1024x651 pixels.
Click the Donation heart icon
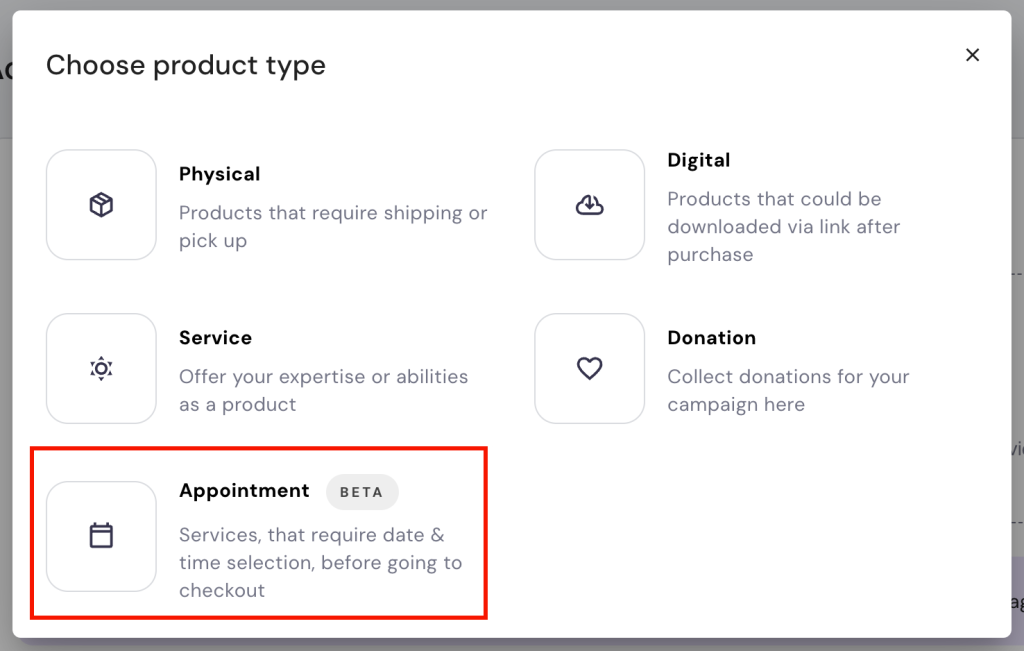[x=589, y=368]
